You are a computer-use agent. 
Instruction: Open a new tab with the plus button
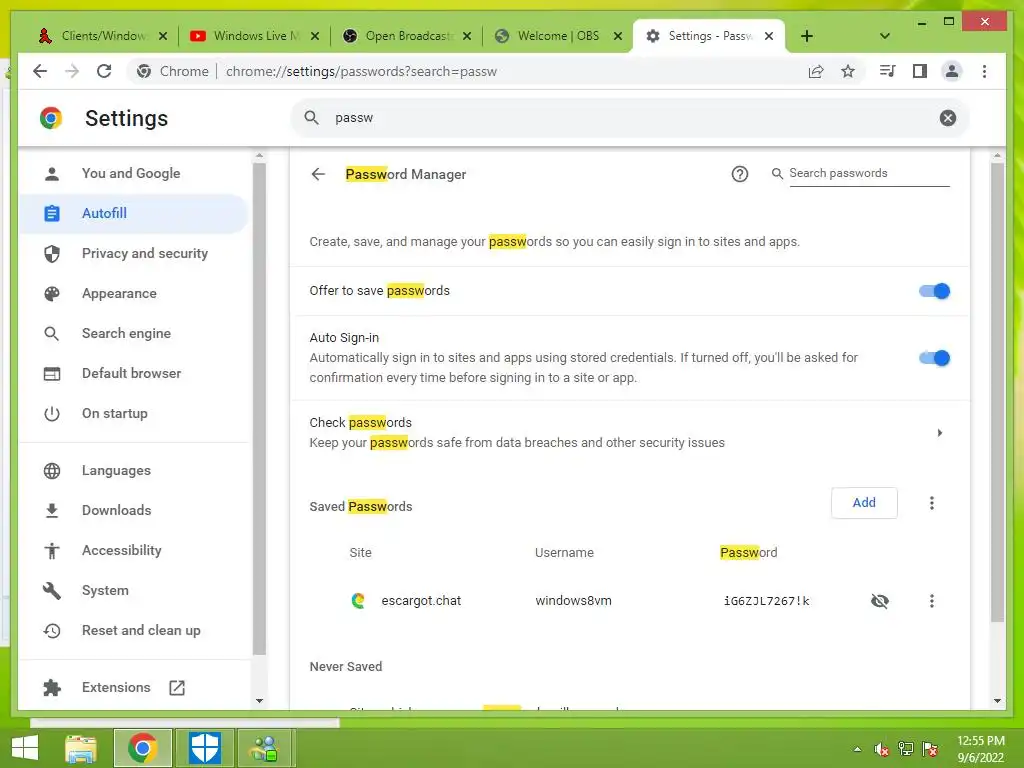(x=807, y=36)
